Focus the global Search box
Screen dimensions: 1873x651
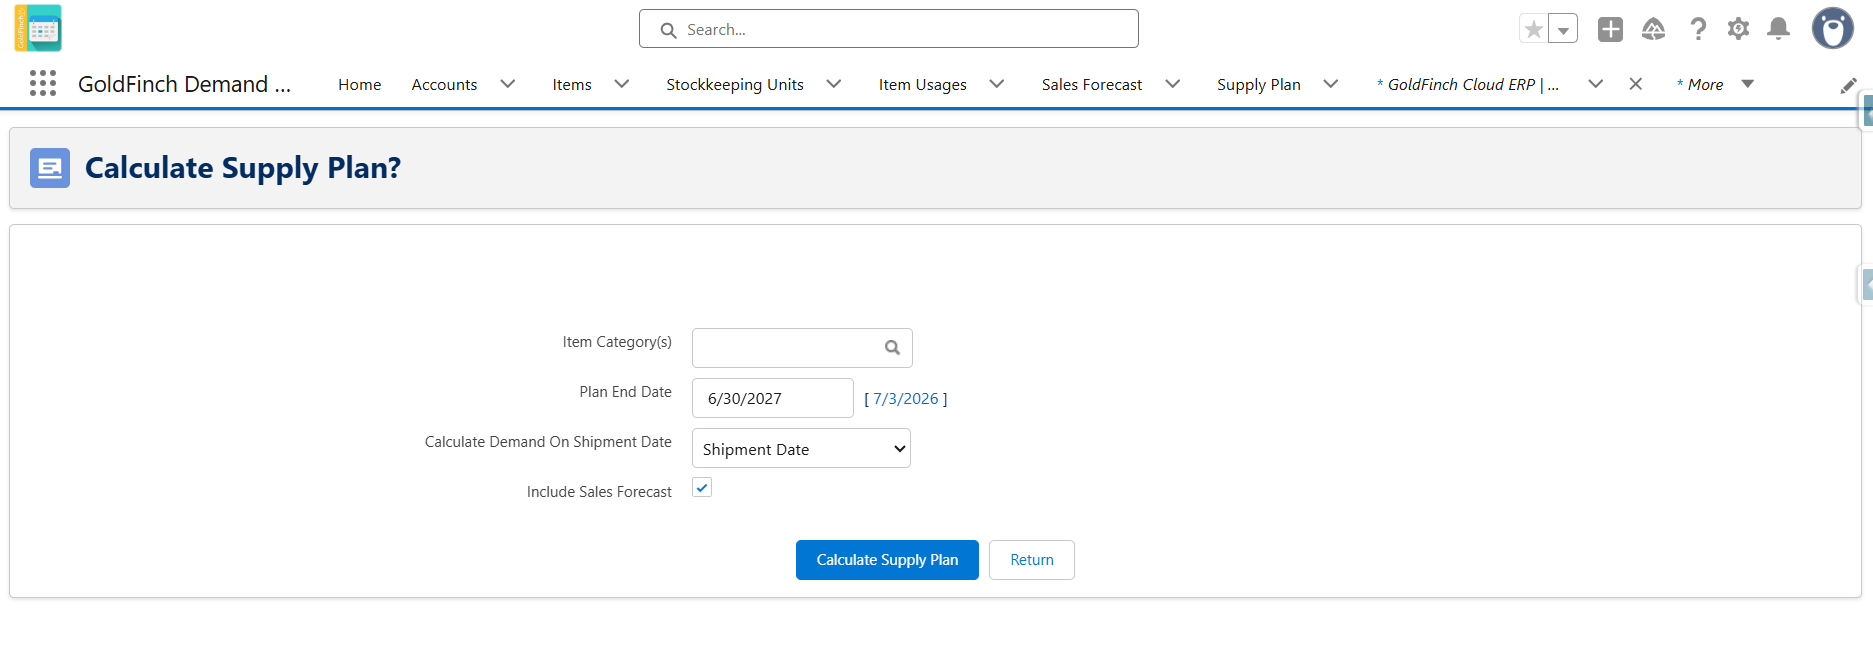889,29
